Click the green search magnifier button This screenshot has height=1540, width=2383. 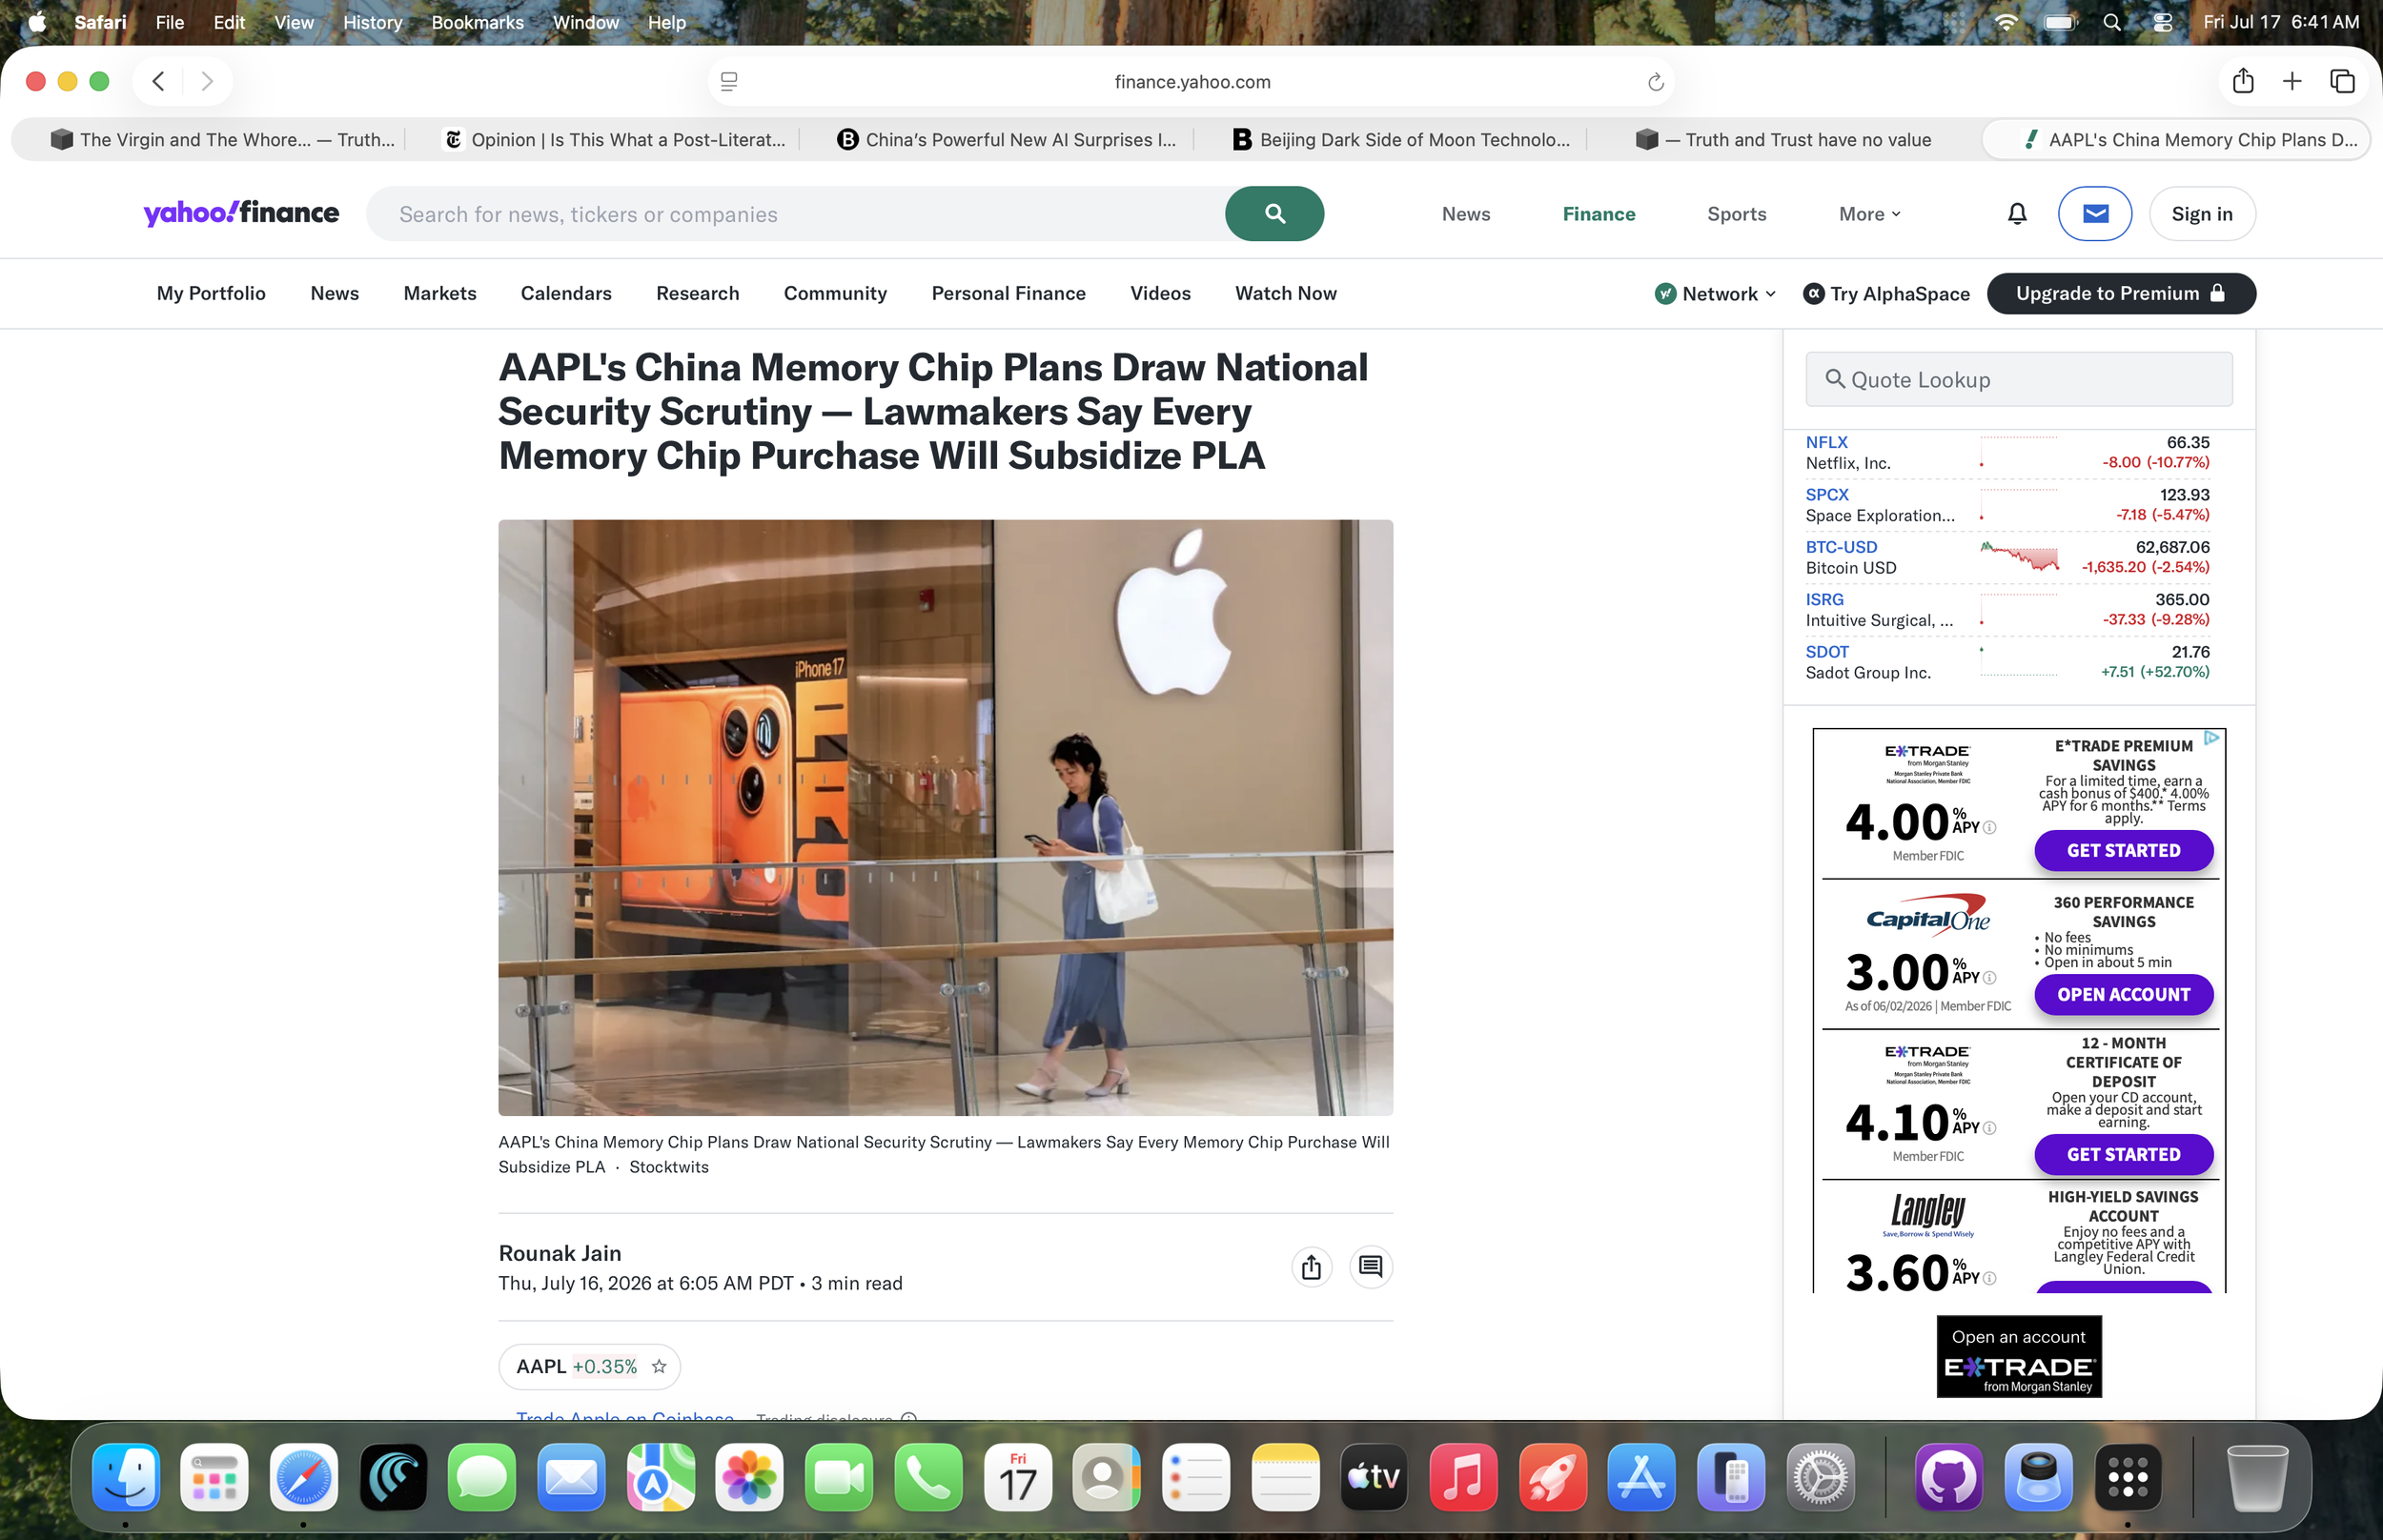click(x=1274, y=213)
